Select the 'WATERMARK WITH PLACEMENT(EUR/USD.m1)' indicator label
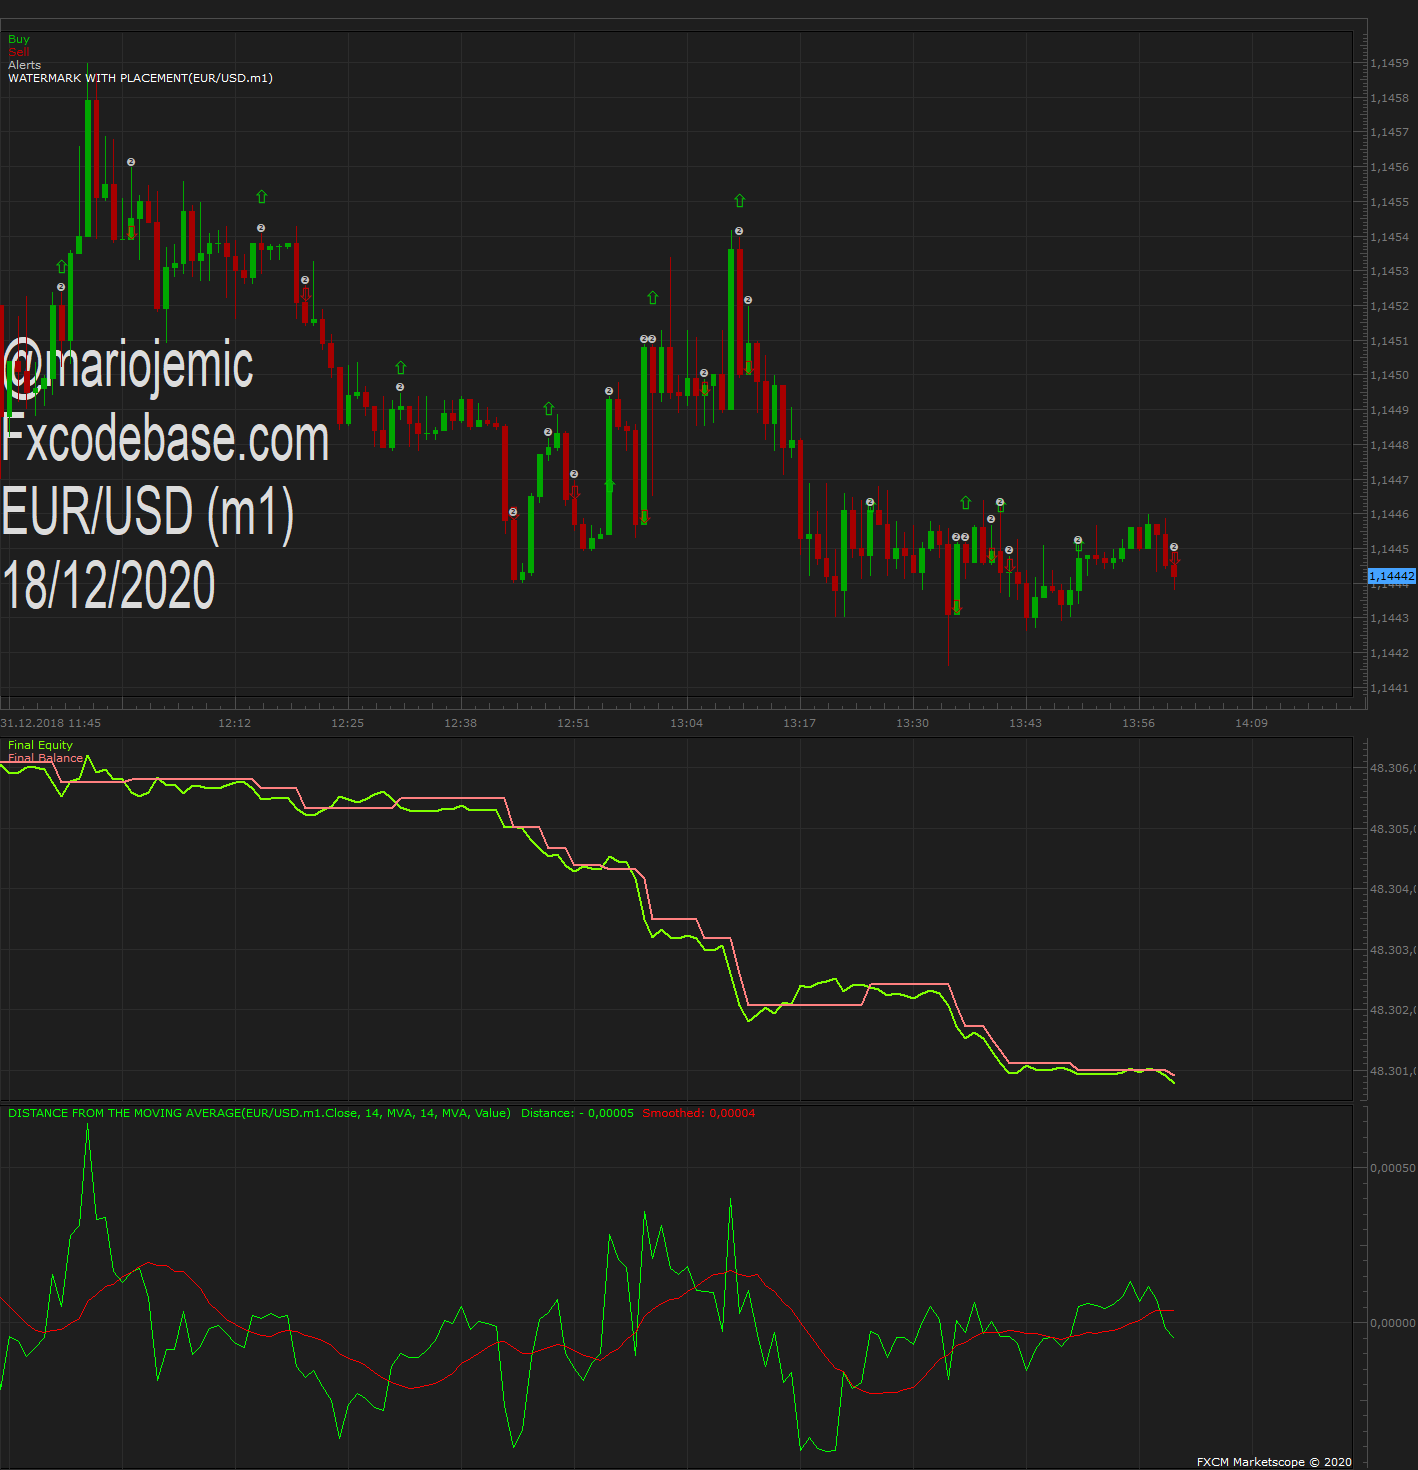Viewport: 1418px width, 1470px height. pos(140,78)
